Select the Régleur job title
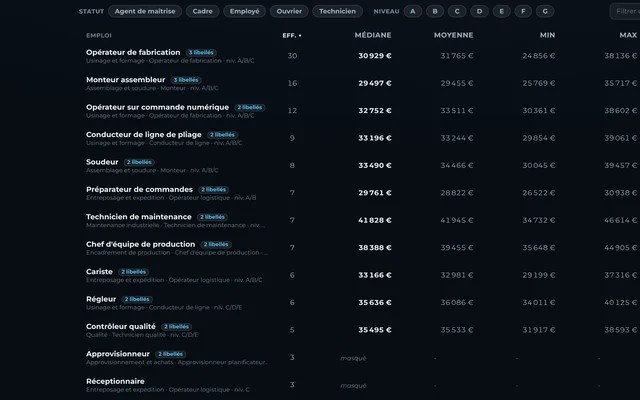This screenshot has height=400, width=640. (x=101, y=299)
